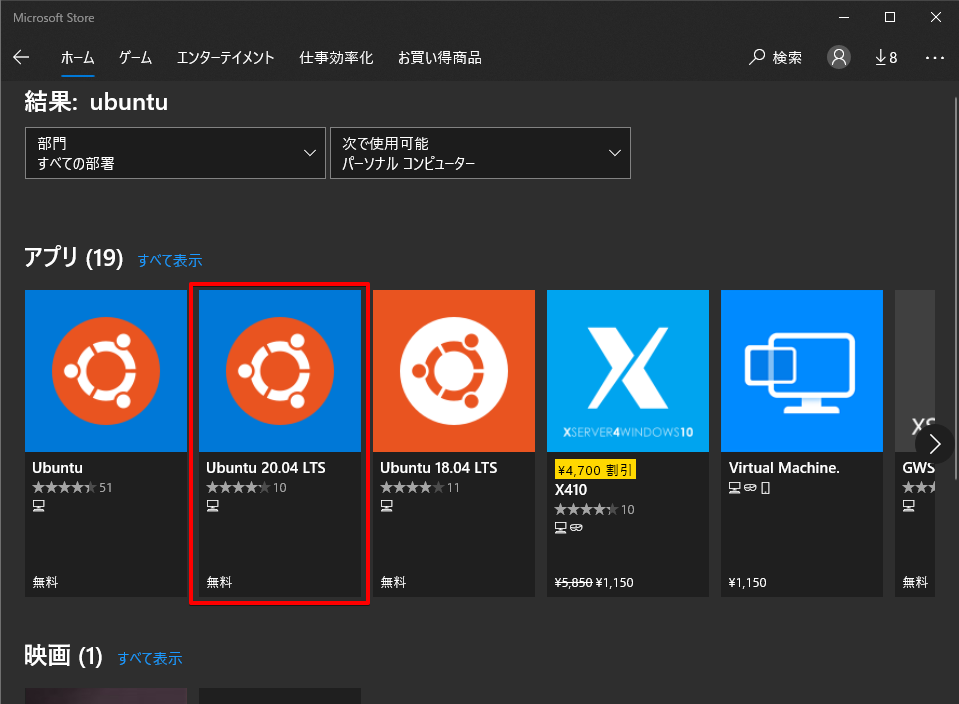Click the PC device icon under Virtual Machine.
Screen dimensions: 959x704
(735, 488)
